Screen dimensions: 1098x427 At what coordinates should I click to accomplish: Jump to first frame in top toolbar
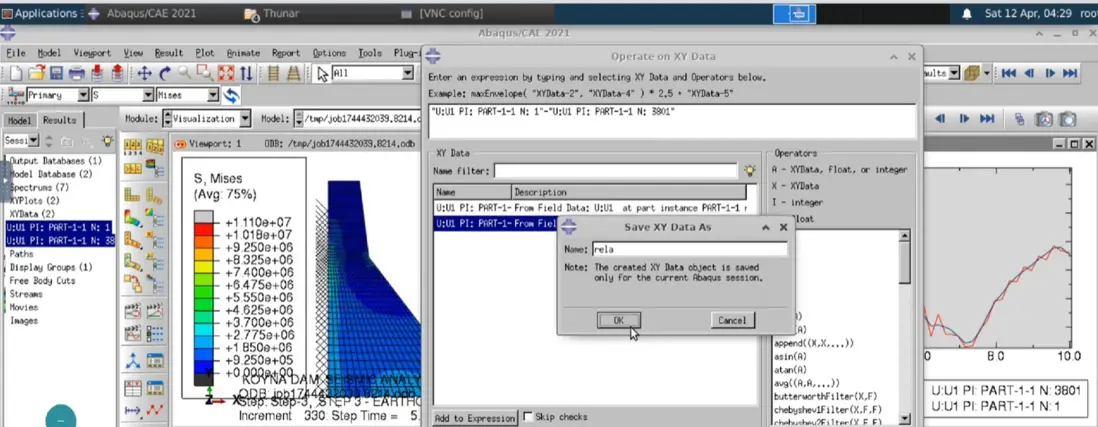tap(1008, 74)
